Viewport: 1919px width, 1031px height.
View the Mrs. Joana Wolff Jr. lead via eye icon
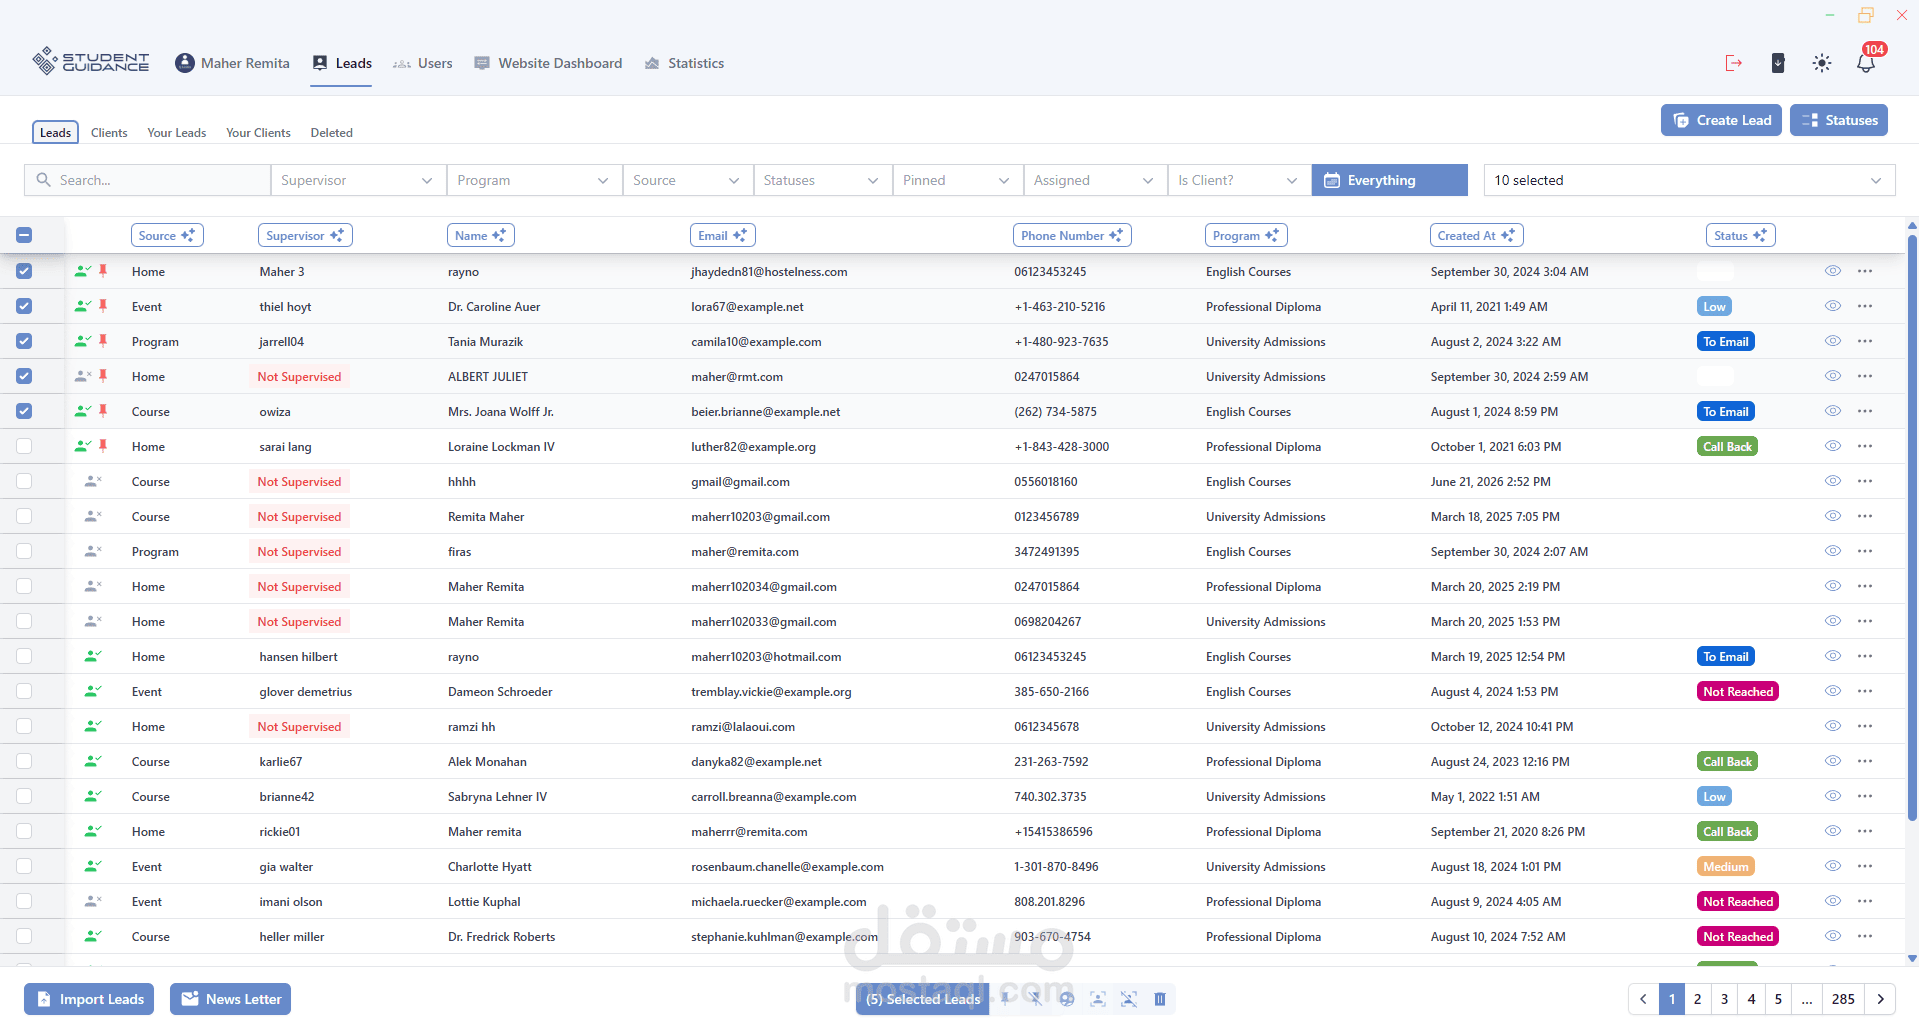point(1833,411)
